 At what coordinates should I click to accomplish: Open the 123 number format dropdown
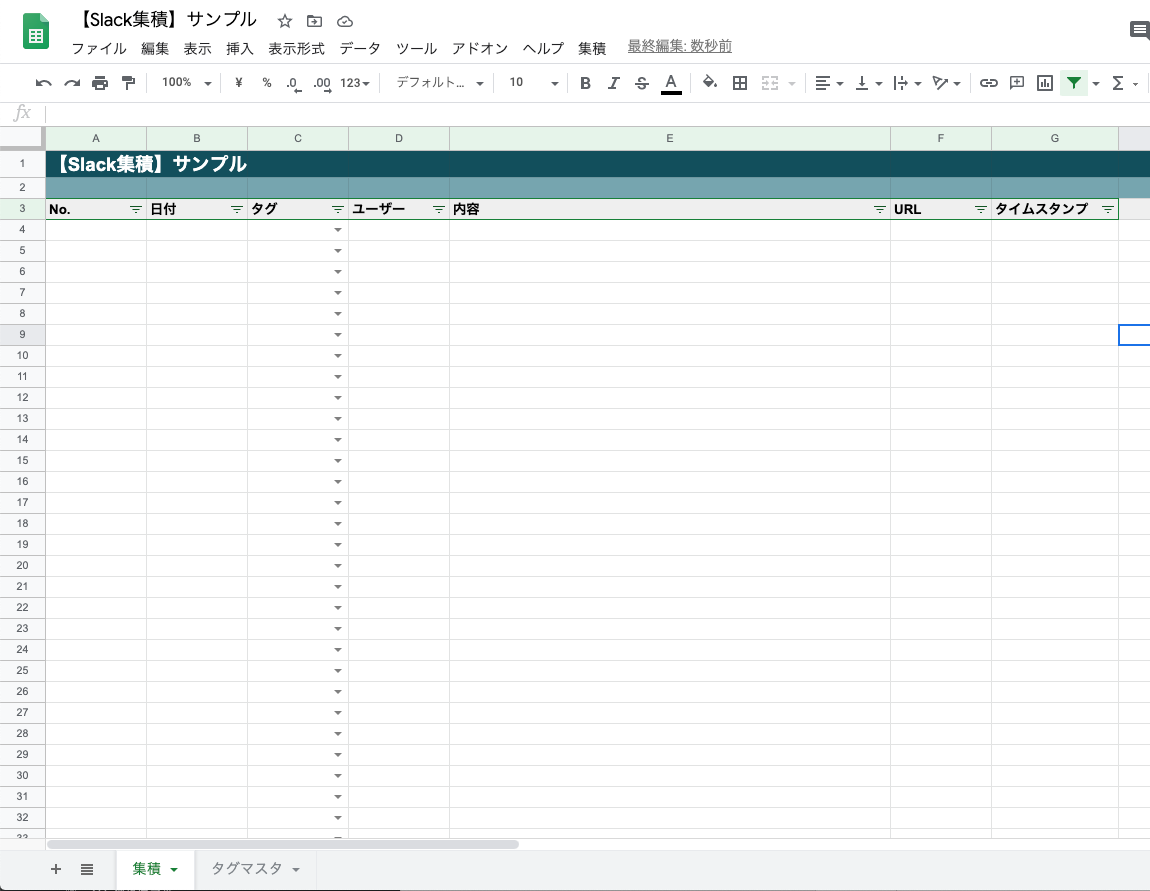(x=355, y=83)
